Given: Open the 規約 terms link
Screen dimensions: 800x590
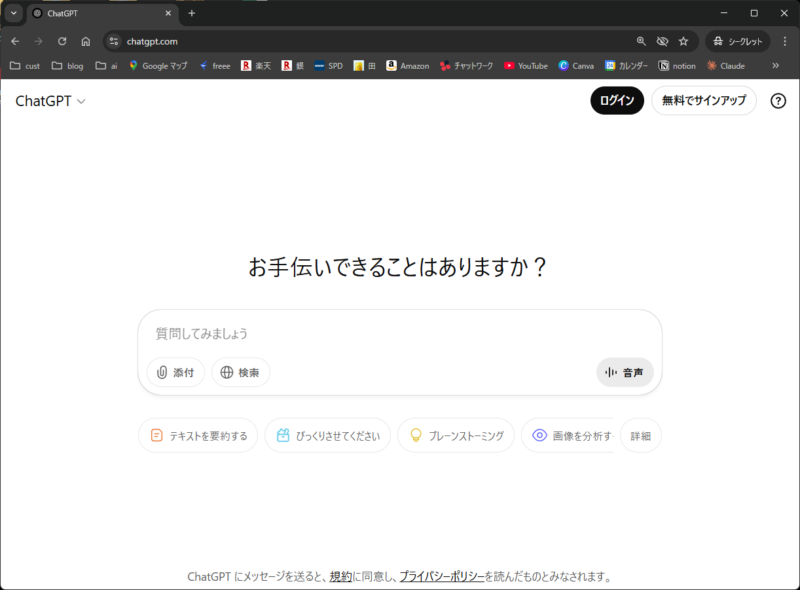Looking at the screenshot, I should click(340, 577).
